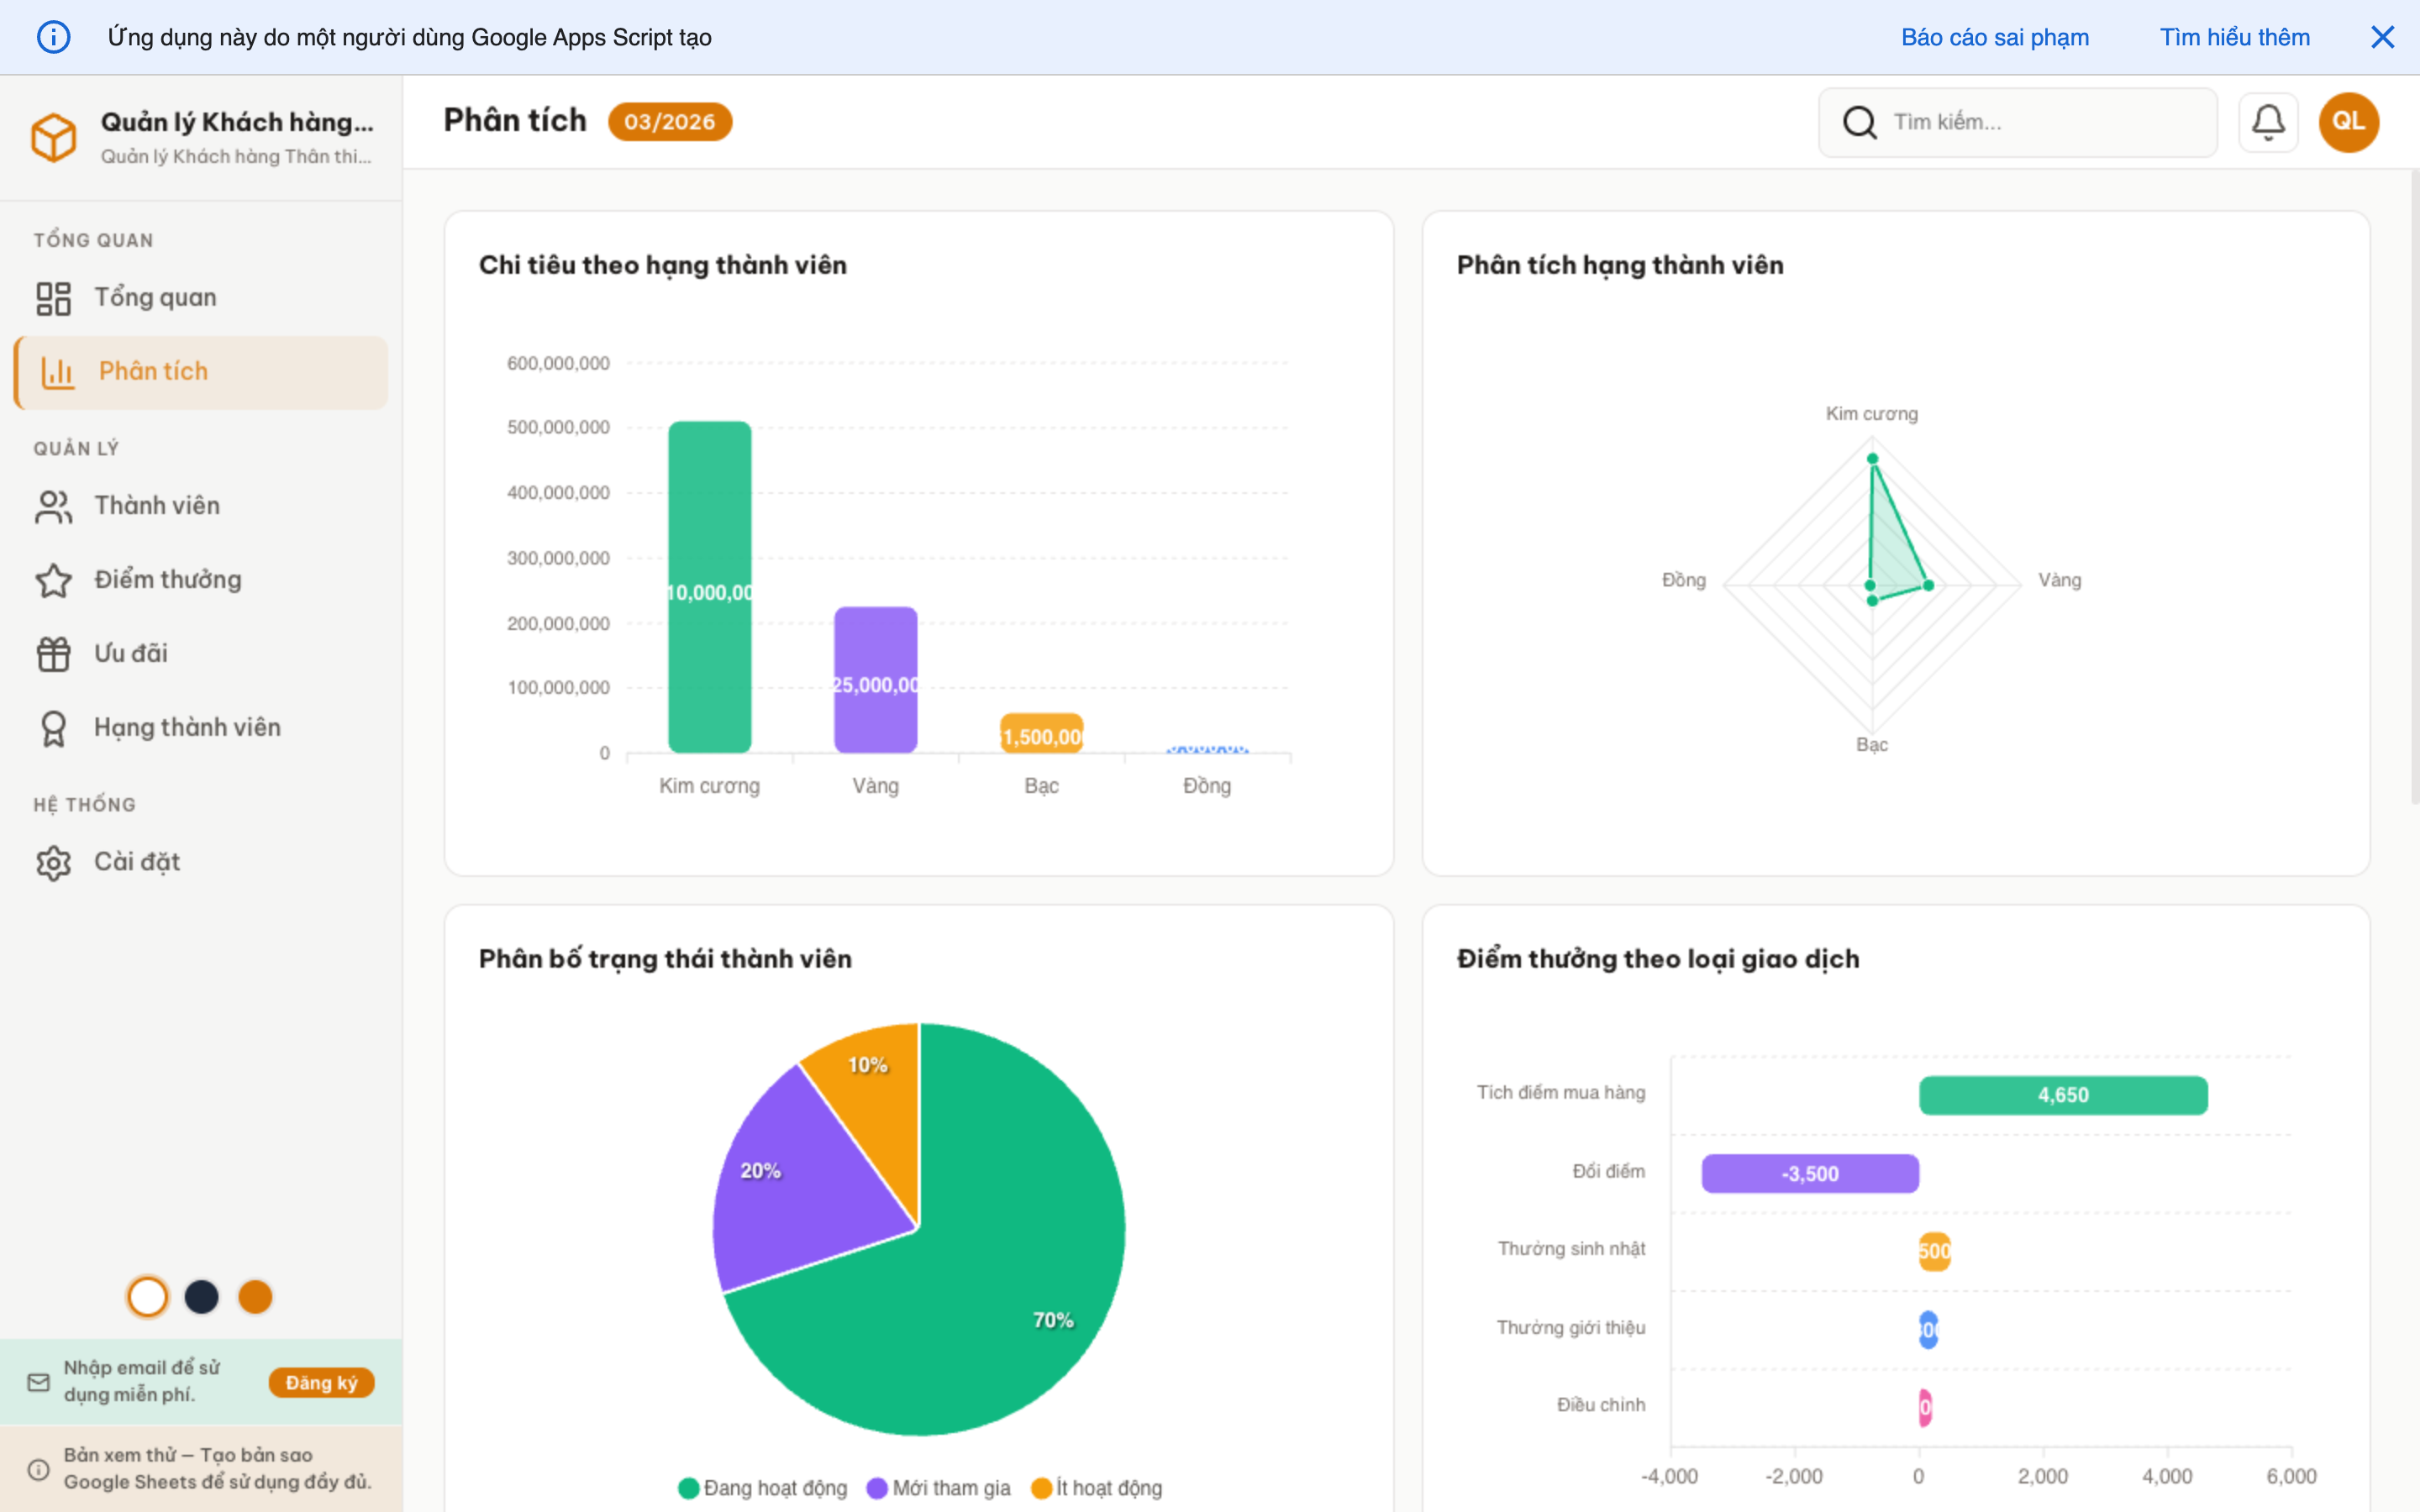This screenshot has height=1512, width=2420.
Task: Click the Cài đặt gear icon
Action: click(53, 862)
